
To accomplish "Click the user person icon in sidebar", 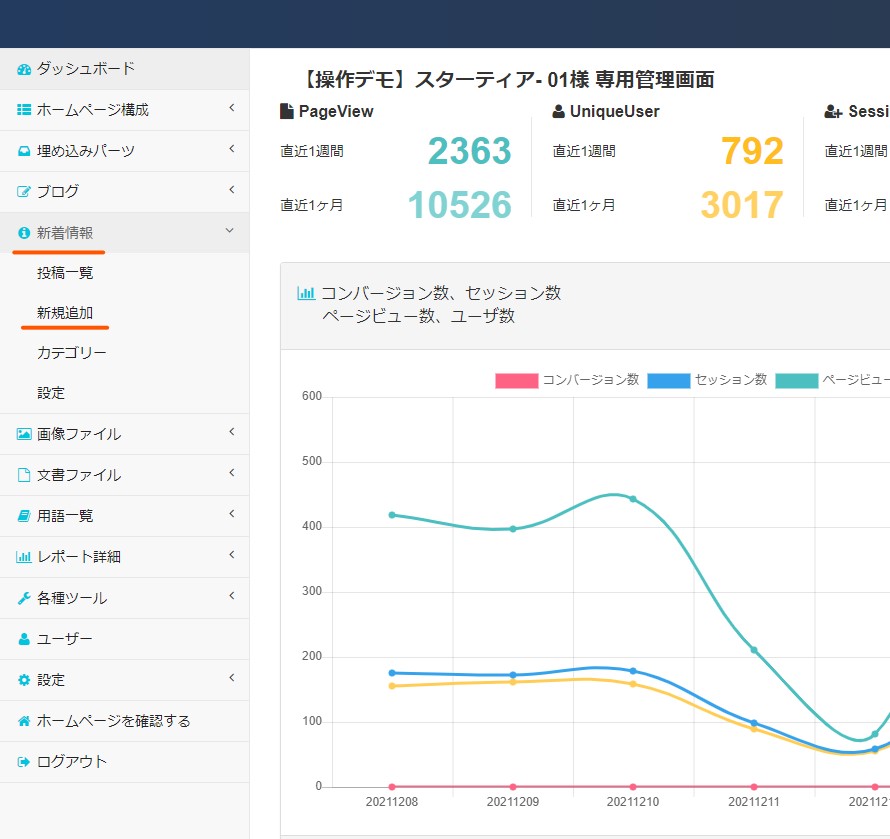I will click(x=24, y=639).
